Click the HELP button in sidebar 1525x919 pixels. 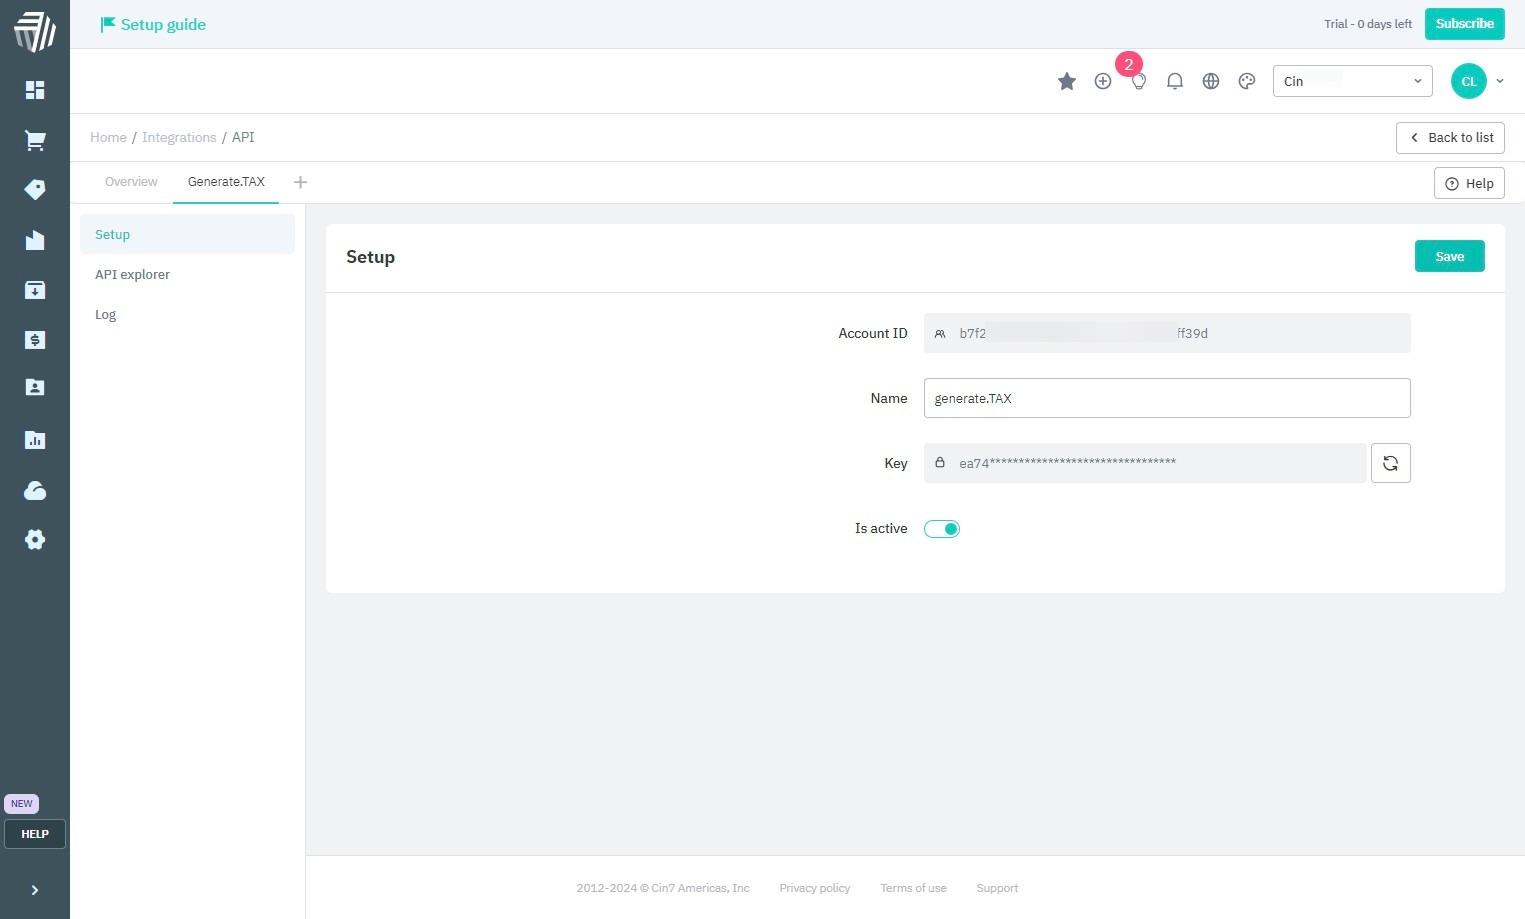click(35, 834)
